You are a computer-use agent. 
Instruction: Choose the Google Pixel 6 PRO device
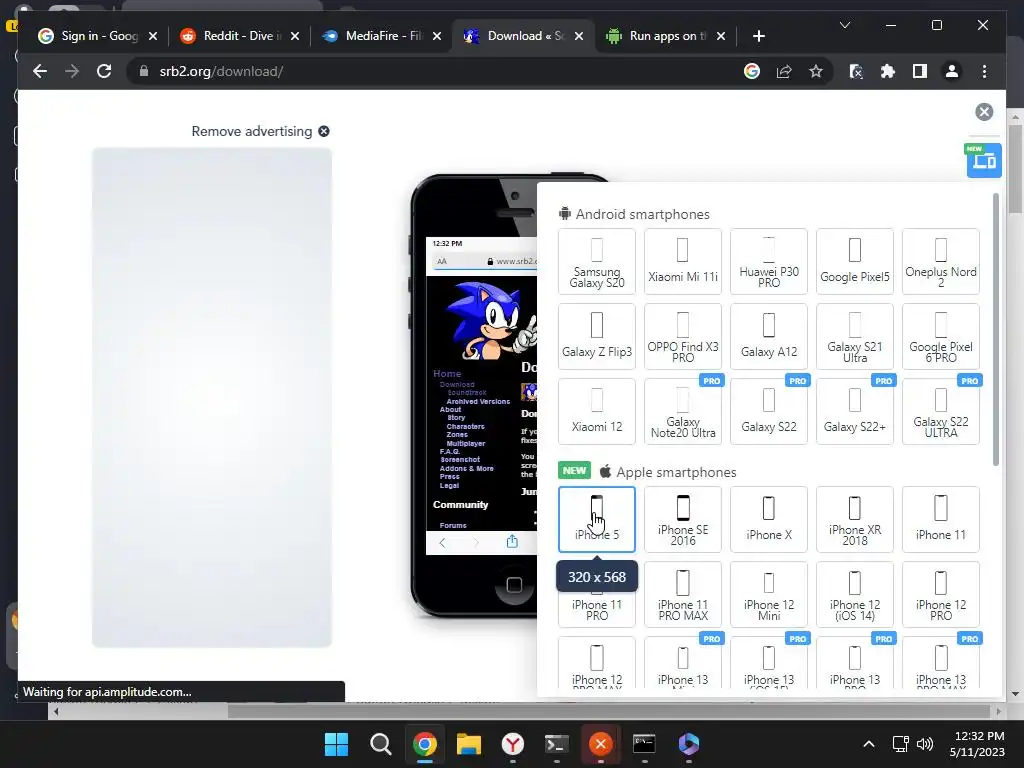(941, 337)
